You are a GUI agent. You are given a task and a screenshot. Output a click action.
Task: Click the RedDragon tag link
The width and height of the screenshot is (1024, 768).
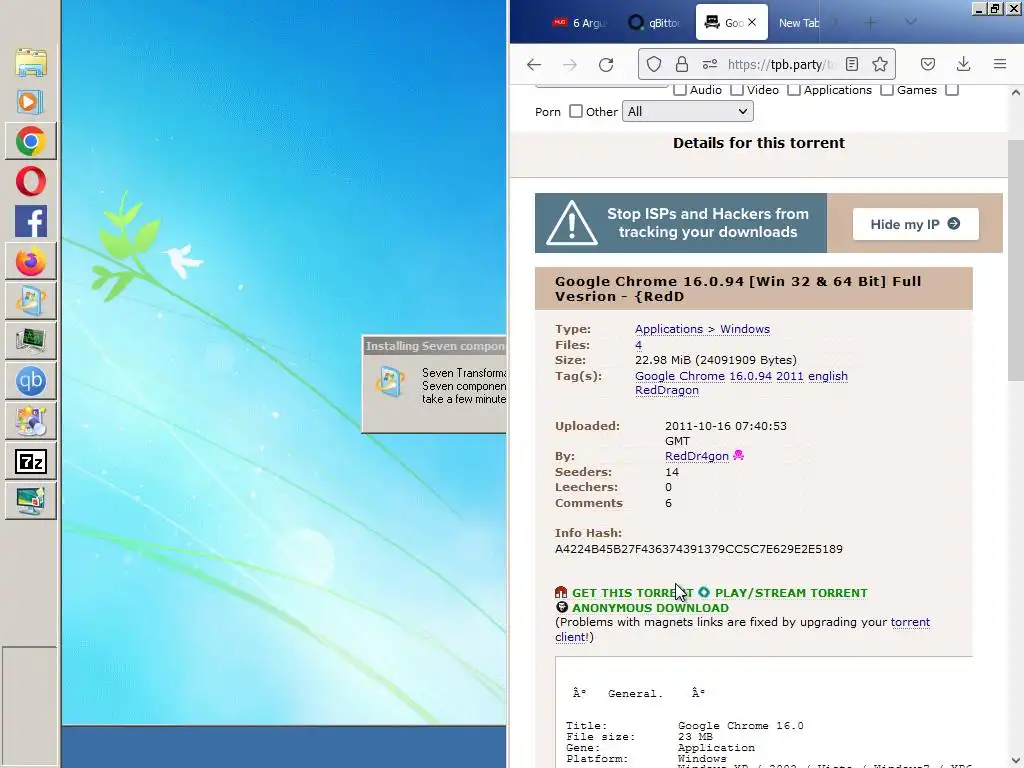[x=667, y=390]
